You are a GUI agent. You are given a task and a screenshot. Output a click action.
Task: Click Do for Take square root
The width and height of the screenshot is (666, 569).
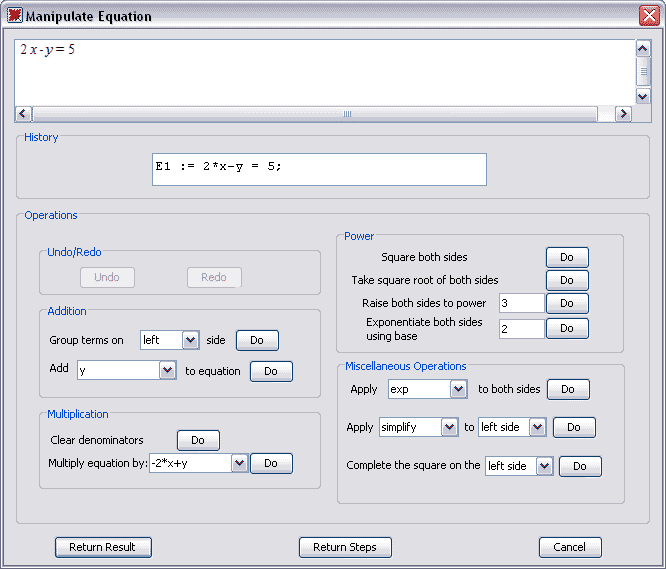tap(567, 280)
